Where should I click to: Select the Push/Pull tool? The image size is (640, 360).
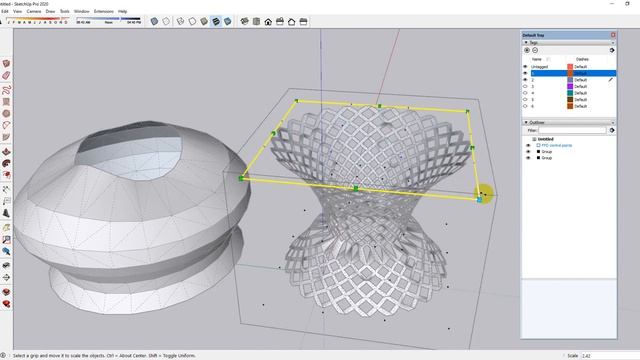pyautogui.click(x=6, y=151)
